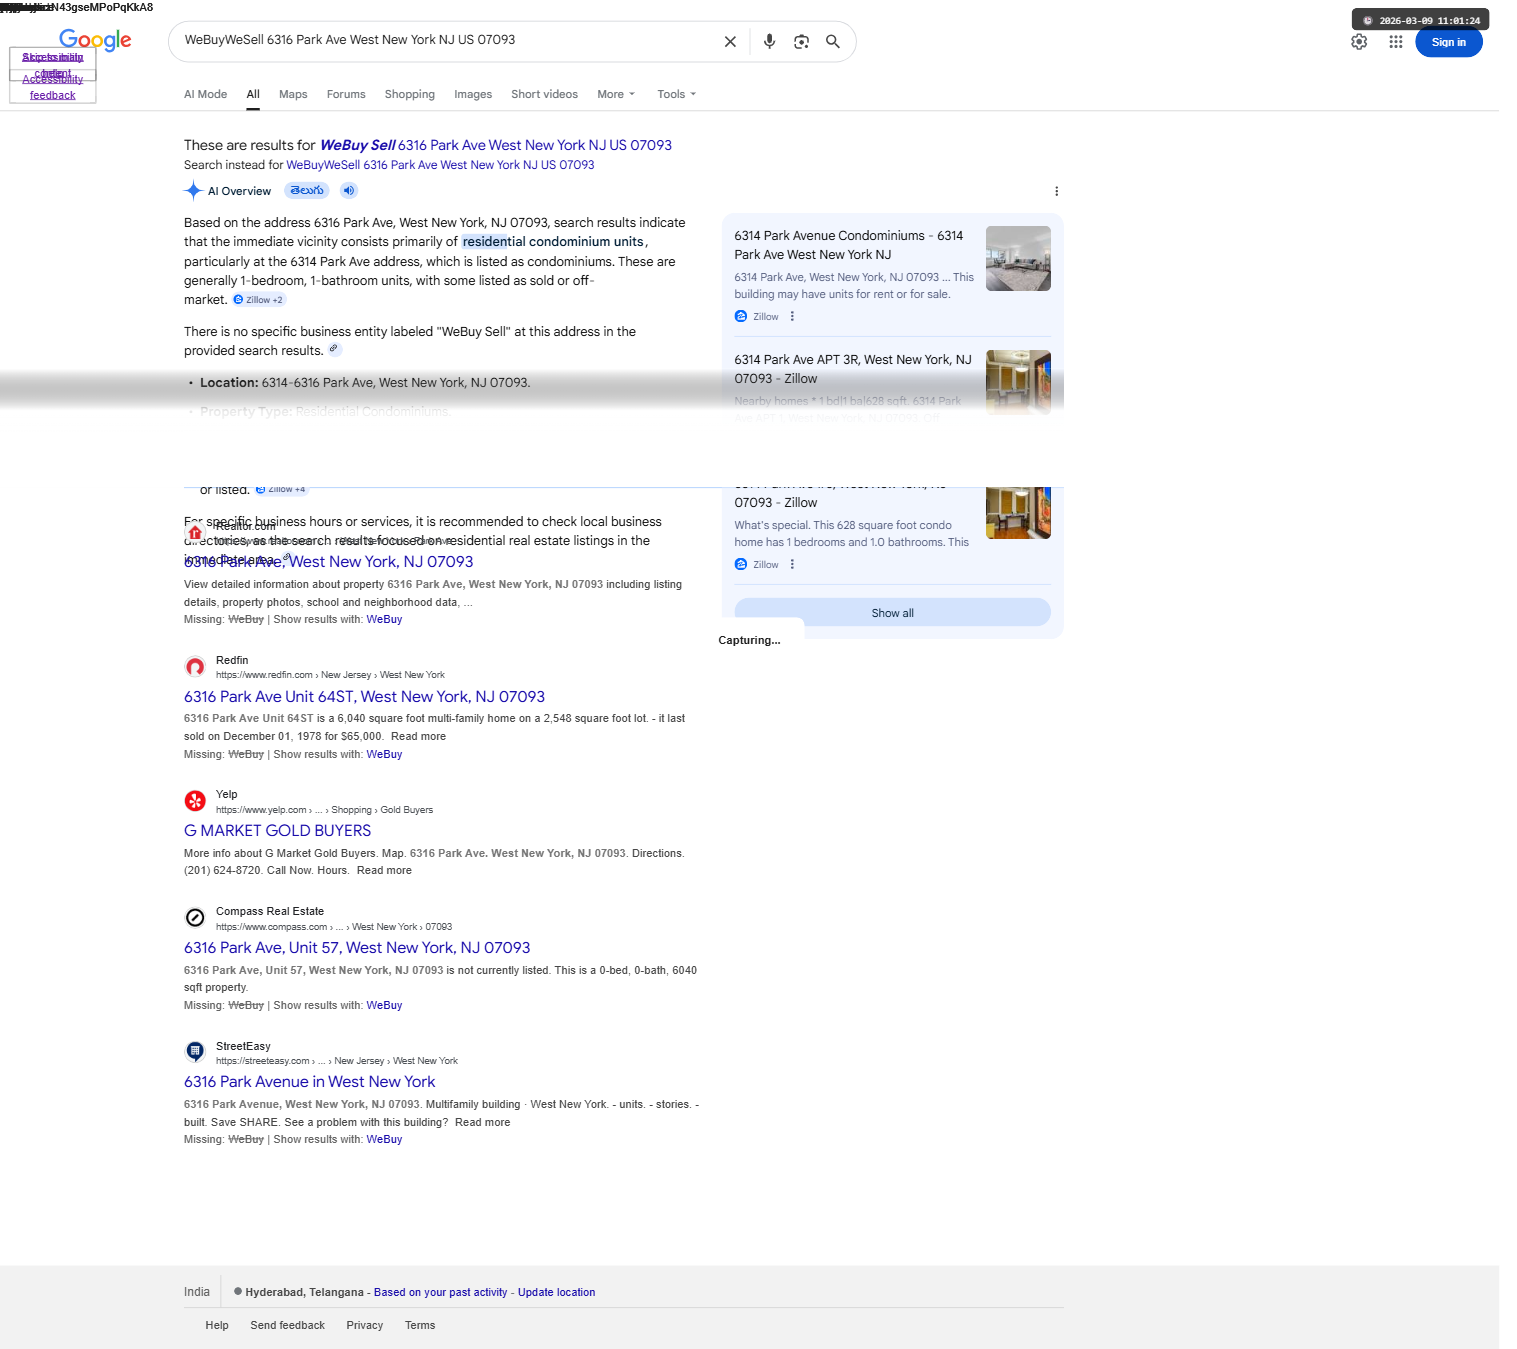Click the Compass Real Estate favicon
The height and width of the screenshot is (1349, 1517).
tap(195, 918)
